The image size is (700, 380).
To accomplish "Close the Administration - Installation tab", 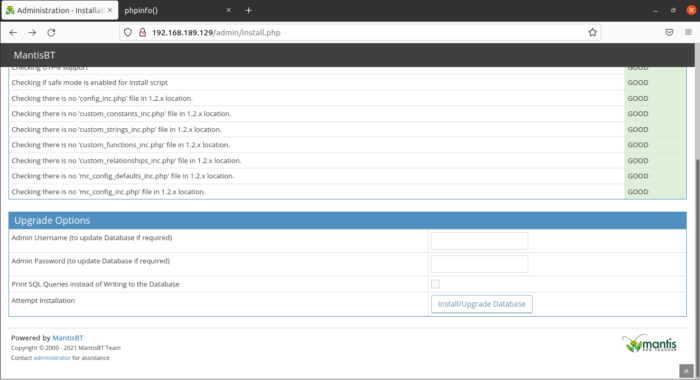I will [110, 10].
